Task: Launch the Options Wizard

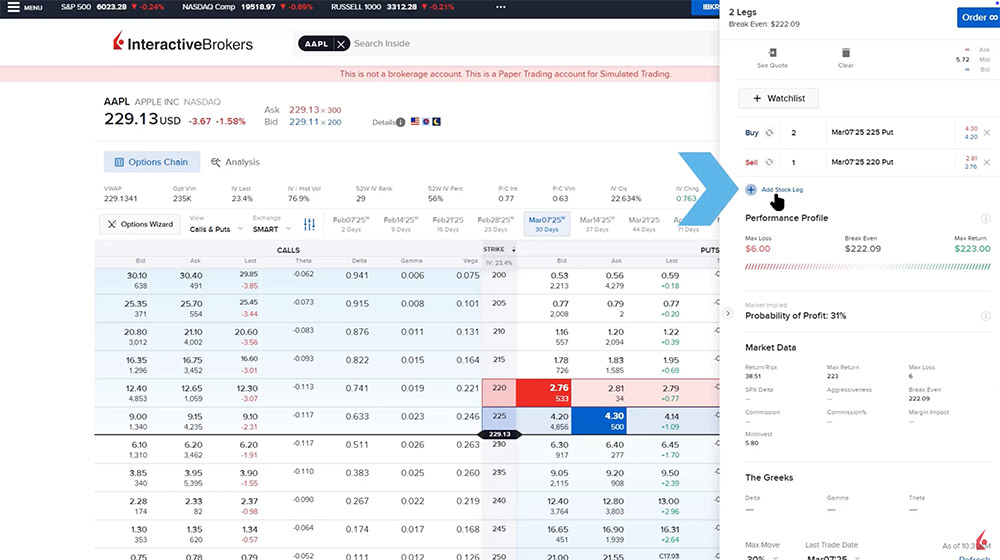Action: click(140, 224)
